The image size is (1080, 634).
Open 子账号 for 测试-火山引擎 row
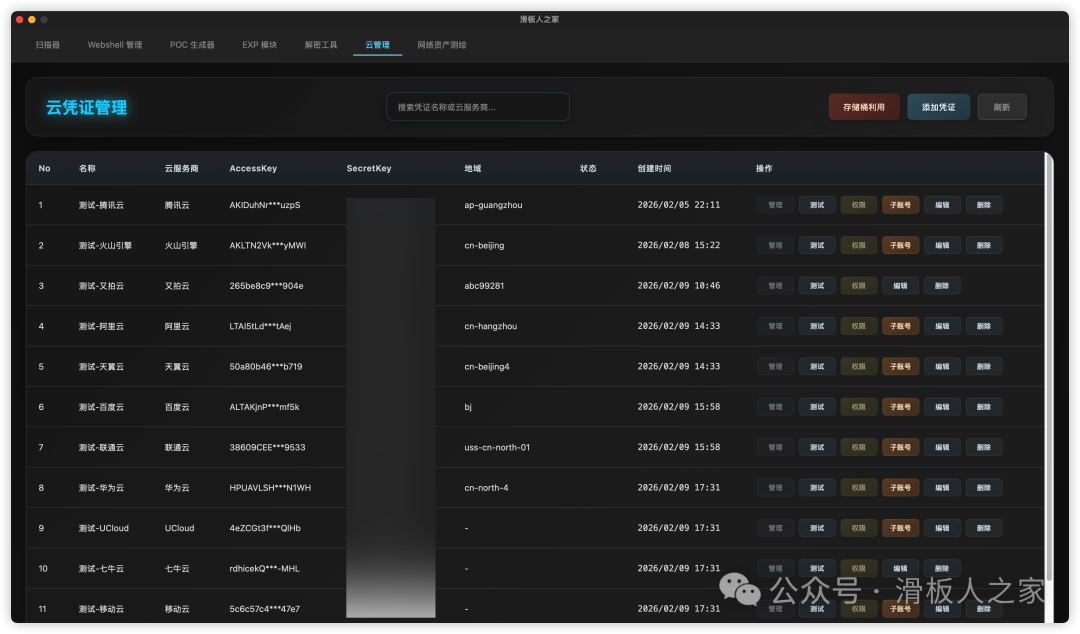(x=900, y=245)
